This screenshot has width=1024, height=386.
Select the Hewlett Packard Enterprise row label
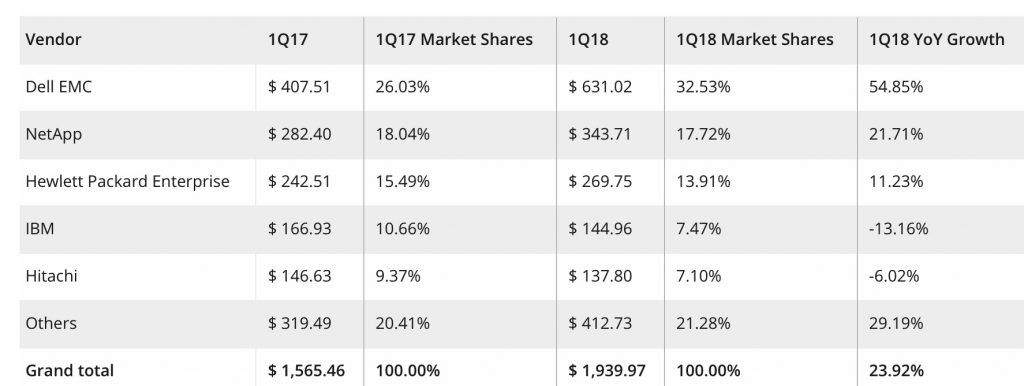click(x=127, y=181)
